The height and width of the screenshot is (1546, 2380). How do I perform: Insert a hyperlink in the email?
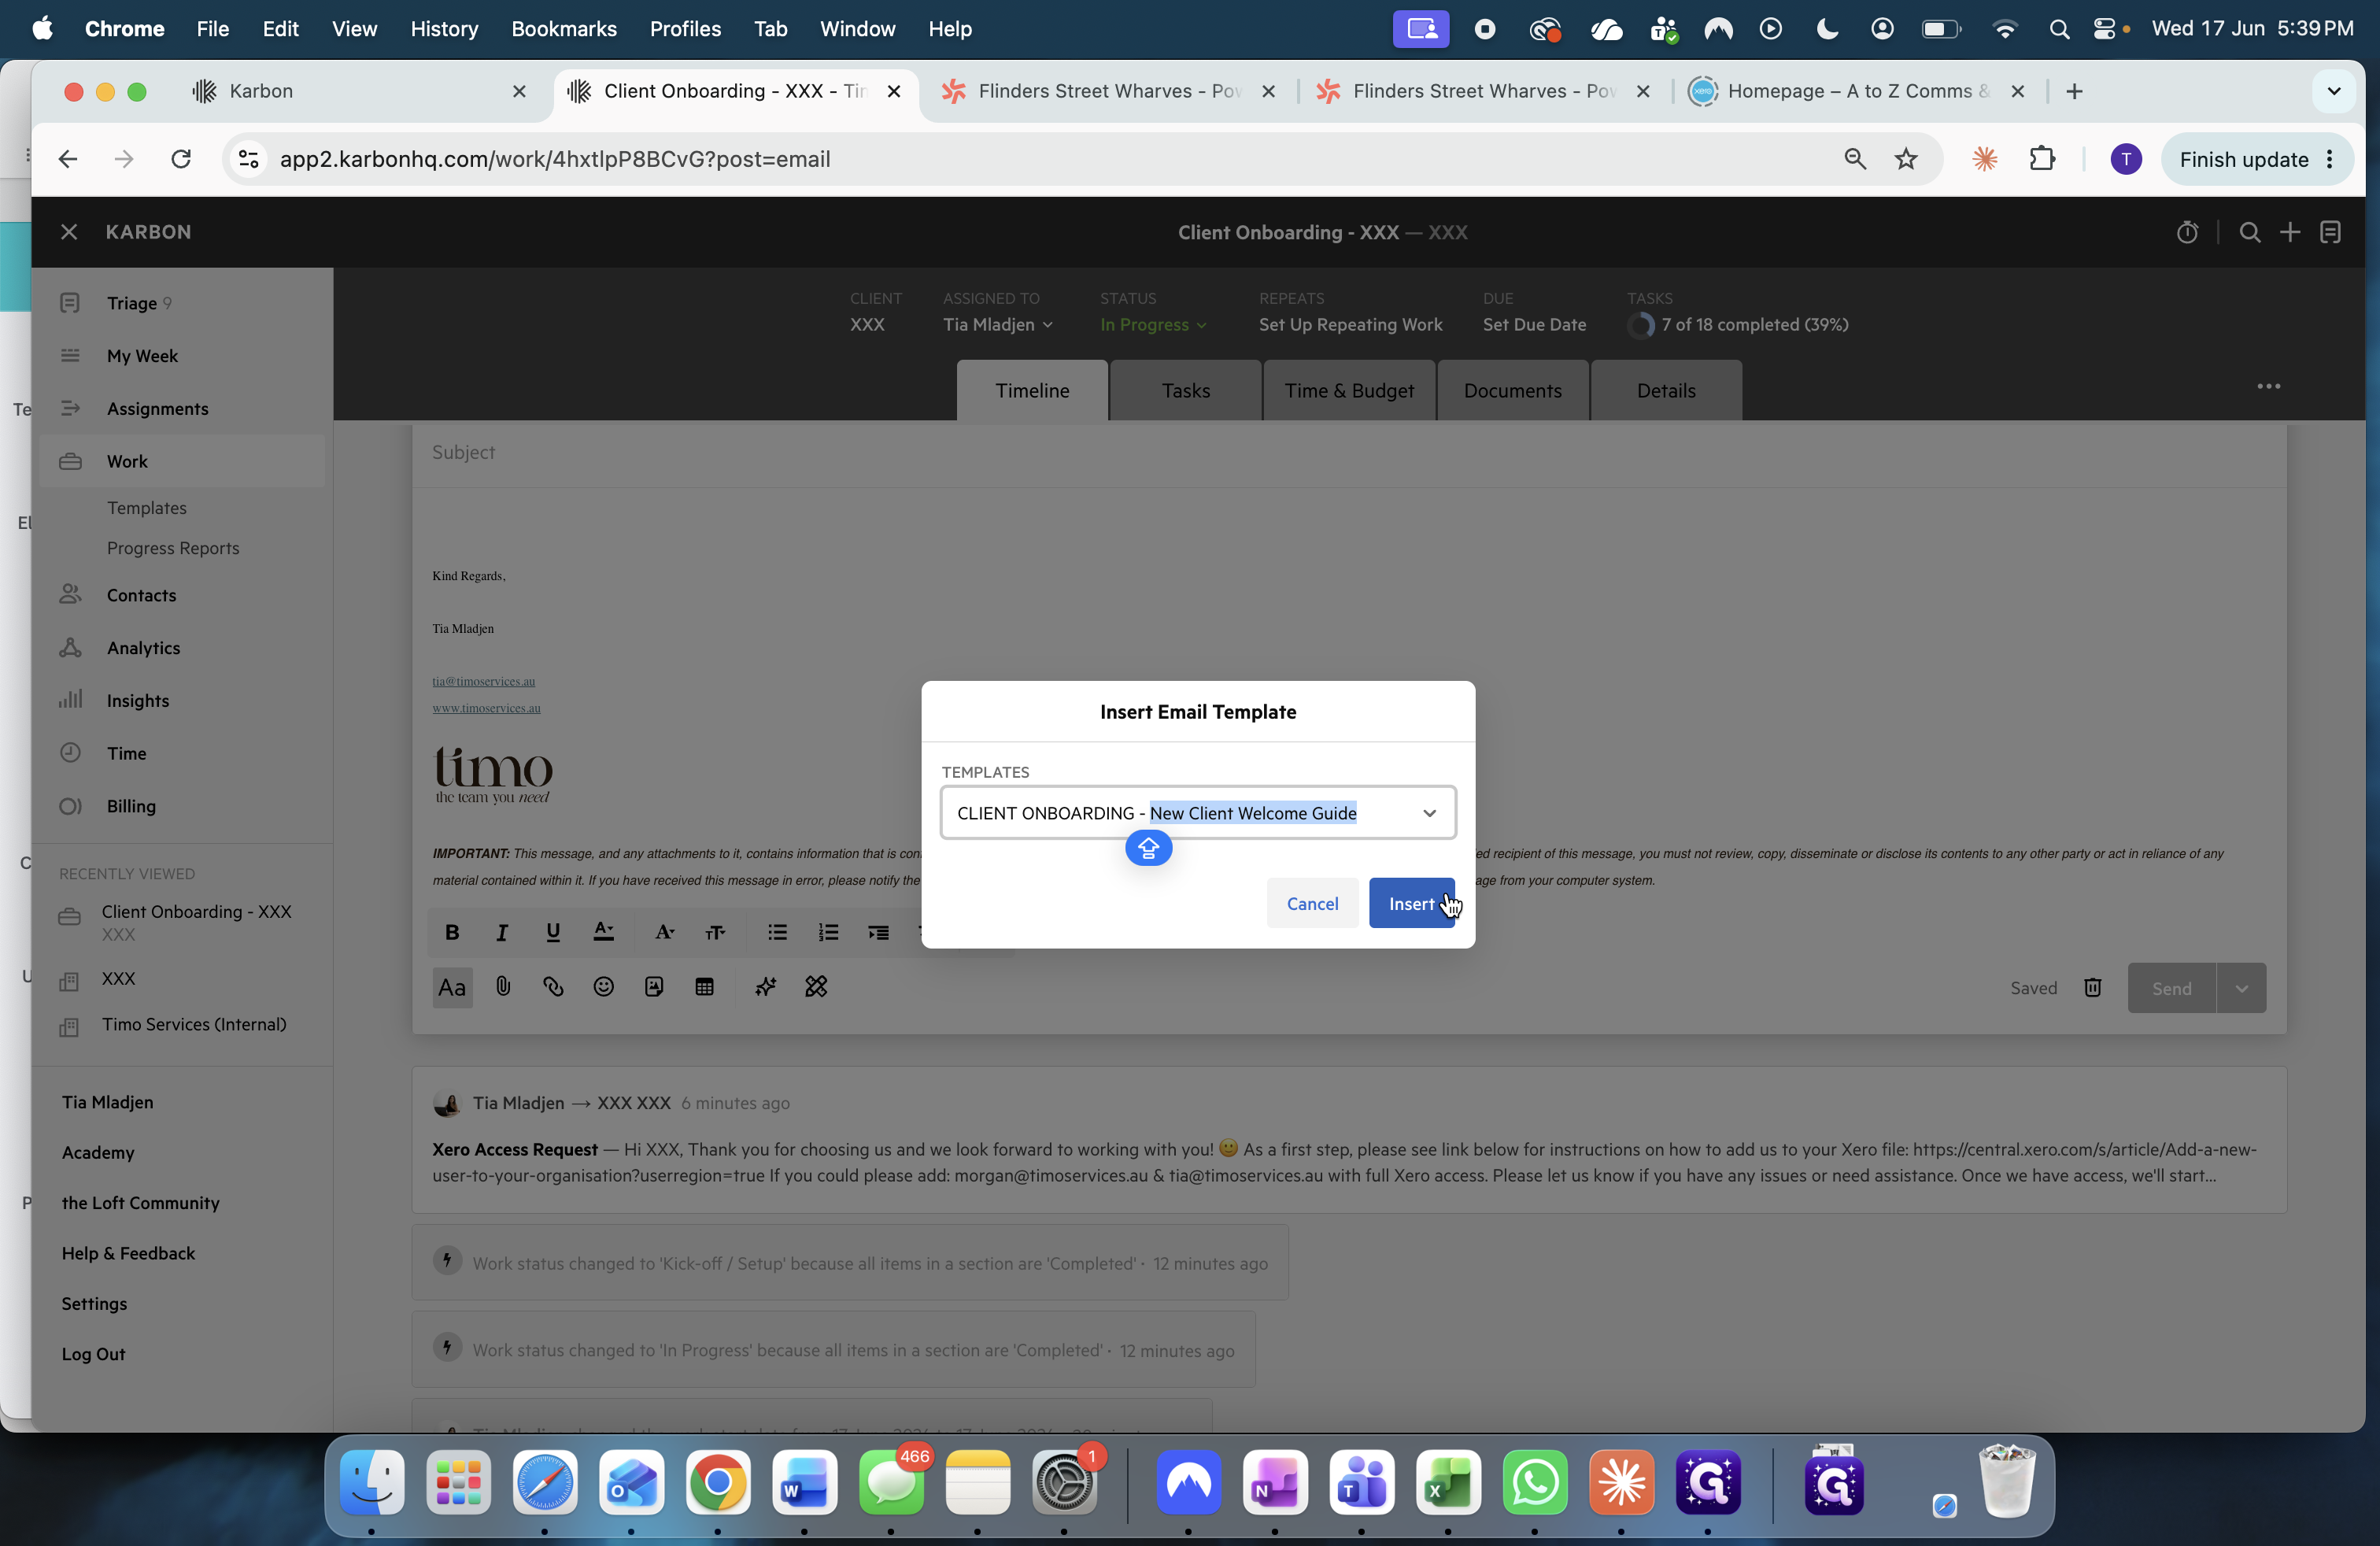point(553,987)
